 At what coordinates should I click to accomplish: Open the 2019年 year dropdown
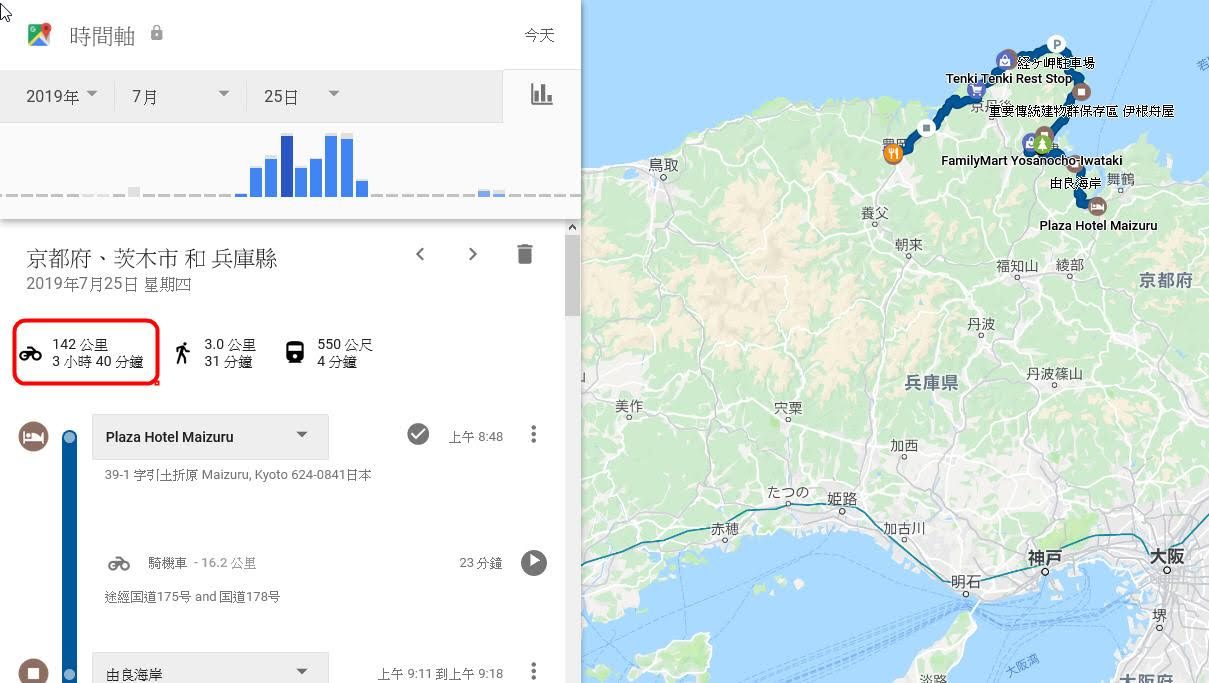pos(62,96)
